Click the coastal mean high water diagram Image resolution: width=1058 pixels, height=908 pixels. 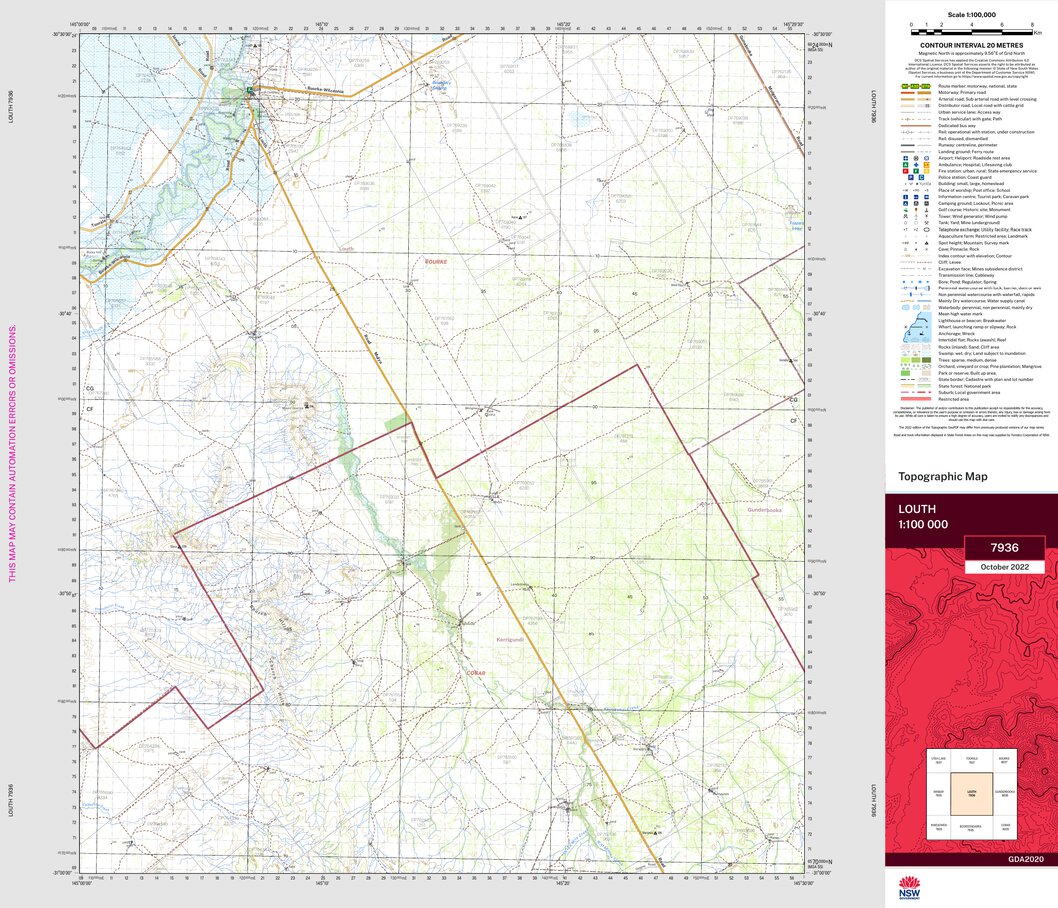point(918,327)
